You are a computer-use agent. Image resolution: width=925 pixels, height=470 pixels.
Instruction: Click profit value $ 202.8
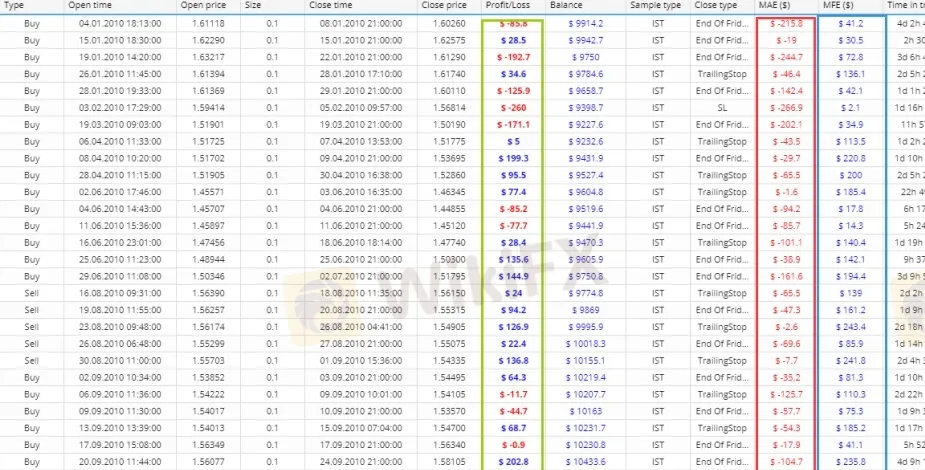pyautogui.click(x=513, y=461)
